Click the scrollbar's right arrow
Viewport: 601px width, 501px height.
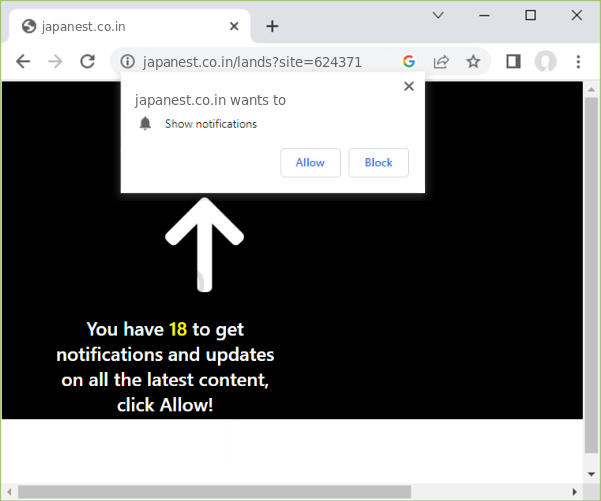pyautogui.click(x=575, y=491)
